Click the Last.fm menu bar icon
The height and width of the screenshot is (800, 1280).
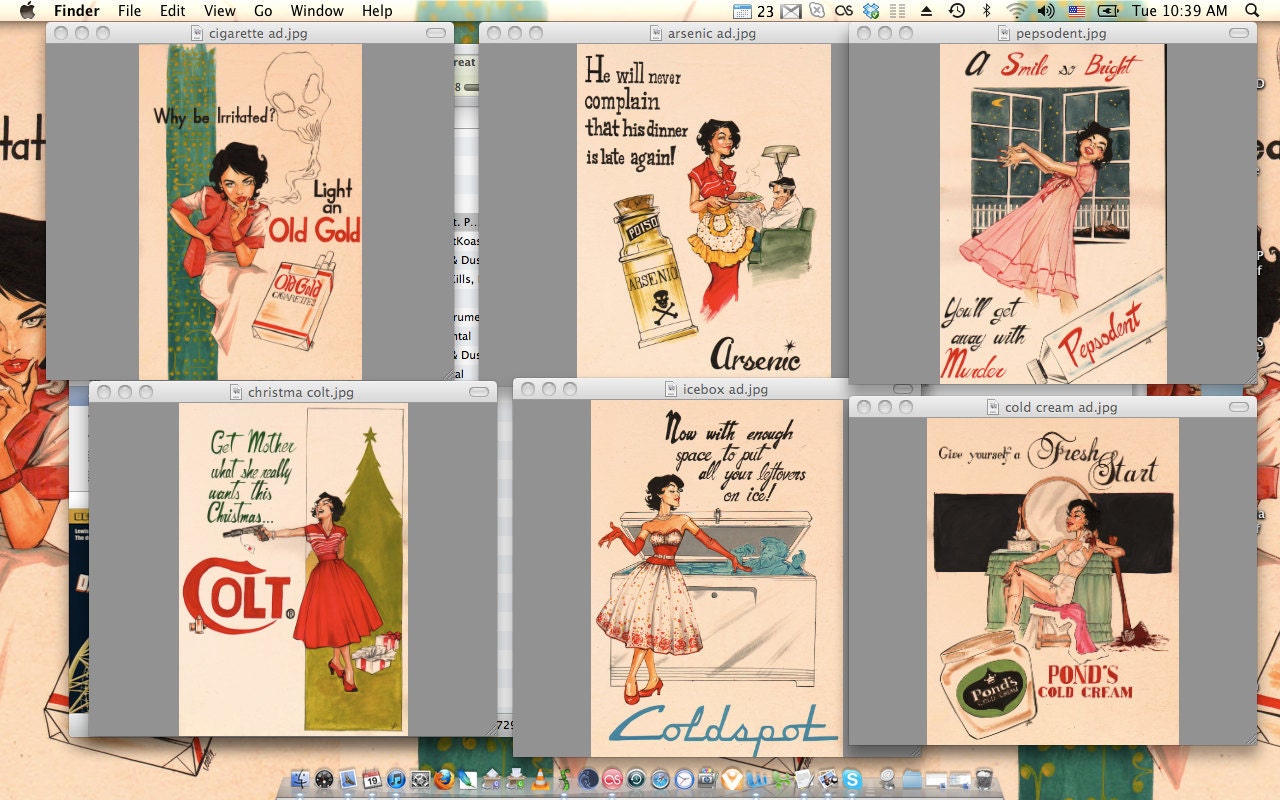click(844, 11)
